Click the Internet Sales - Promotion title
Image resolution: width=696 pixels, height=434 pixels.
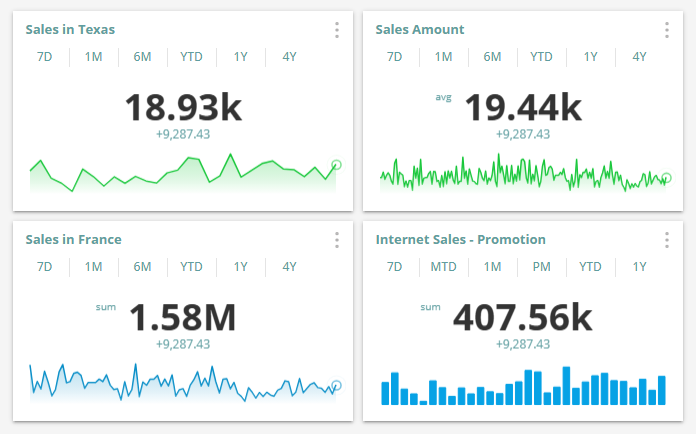click(x=460, y=240)
